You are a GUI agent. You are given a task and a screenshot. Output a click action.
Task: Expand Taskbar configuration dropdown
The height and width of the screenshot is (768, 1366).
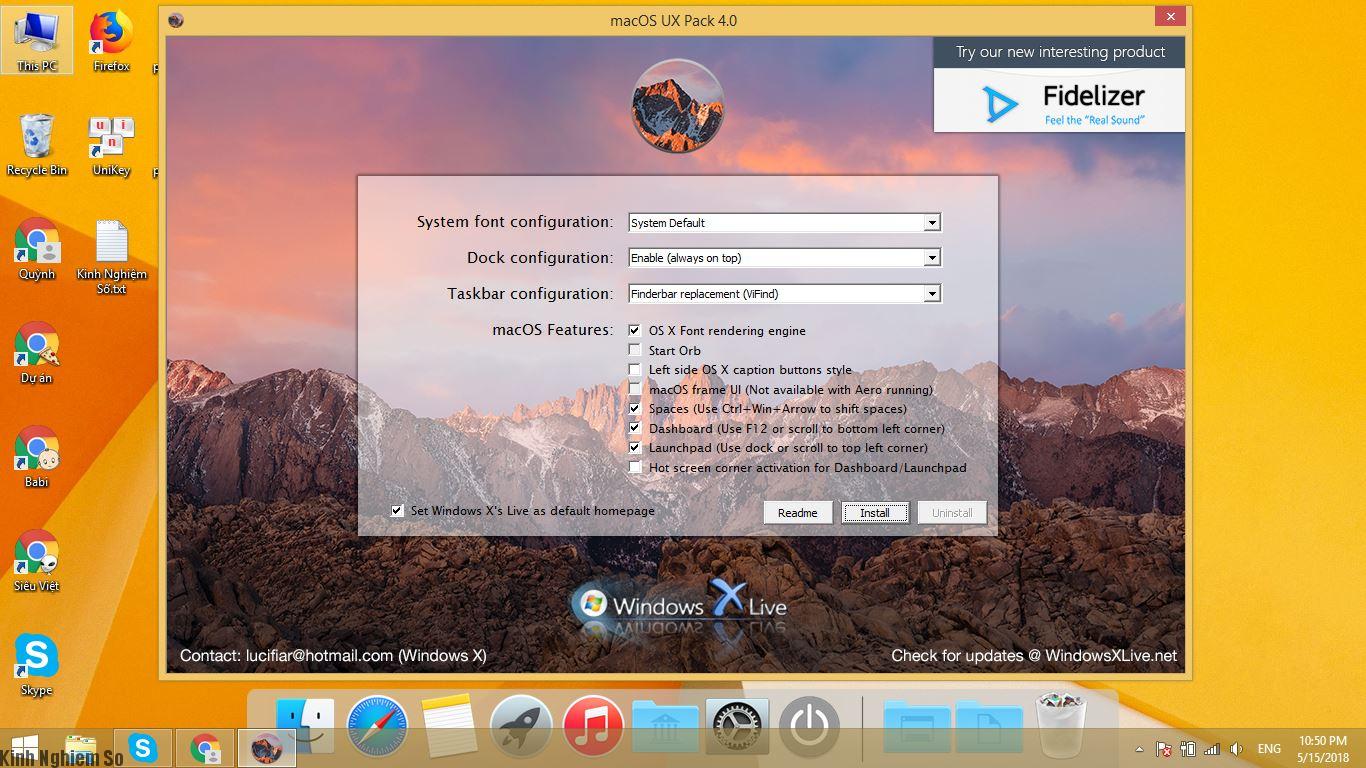[932, 294]
